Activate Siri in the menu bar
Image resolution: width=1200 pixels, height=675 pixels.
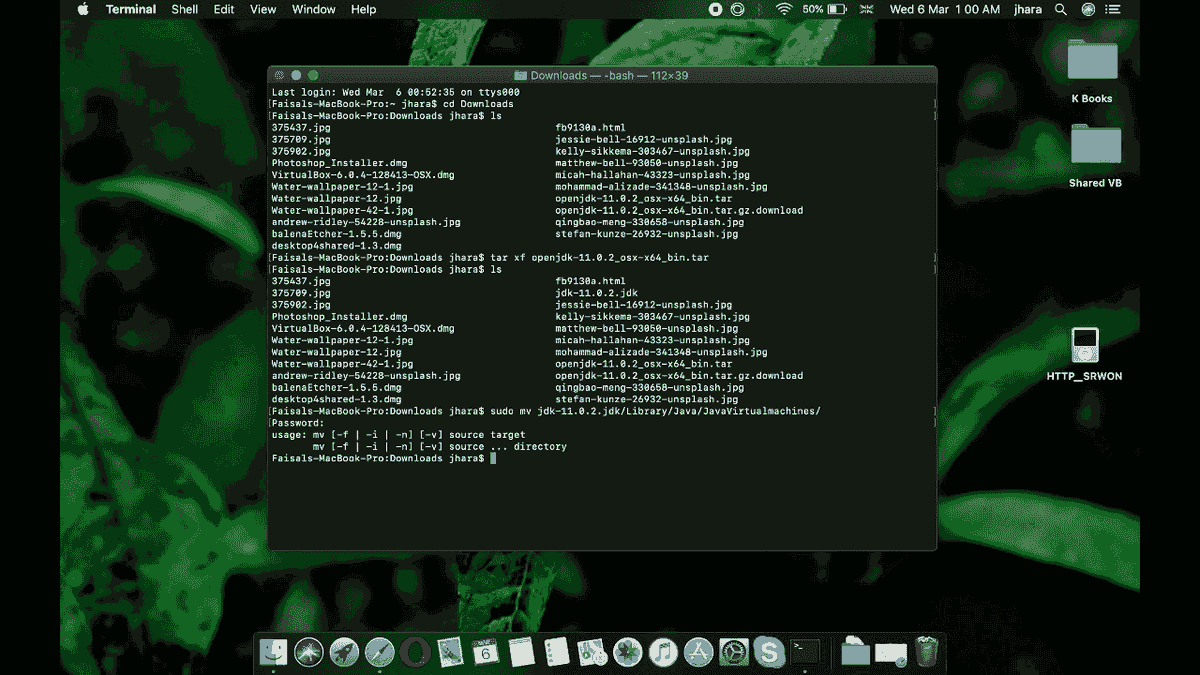[1088, 9]
